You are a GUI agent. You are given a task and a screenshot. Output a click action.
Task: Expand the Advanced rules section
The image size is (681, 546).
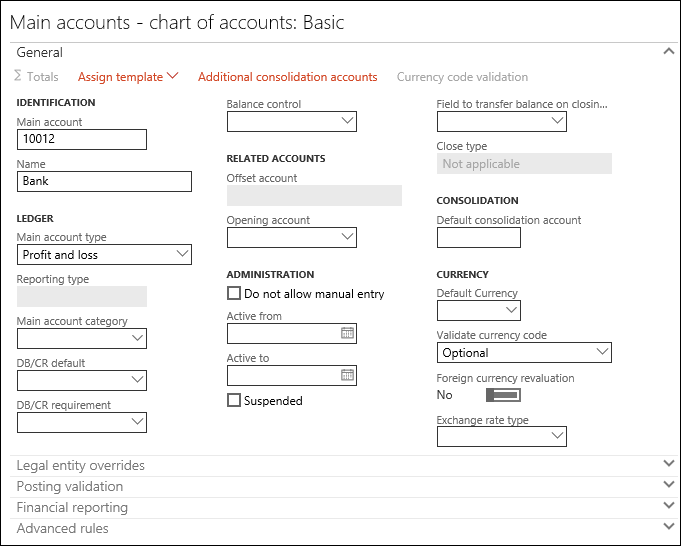pyautogui.click(x=668, y=528)
